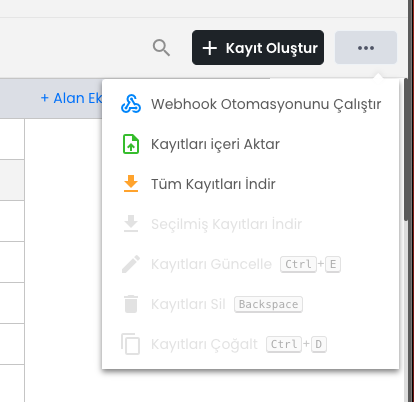The width and height of the screenshot is (414, 402).
Task: Click the search magnifier icon
Action: point(161,48)
